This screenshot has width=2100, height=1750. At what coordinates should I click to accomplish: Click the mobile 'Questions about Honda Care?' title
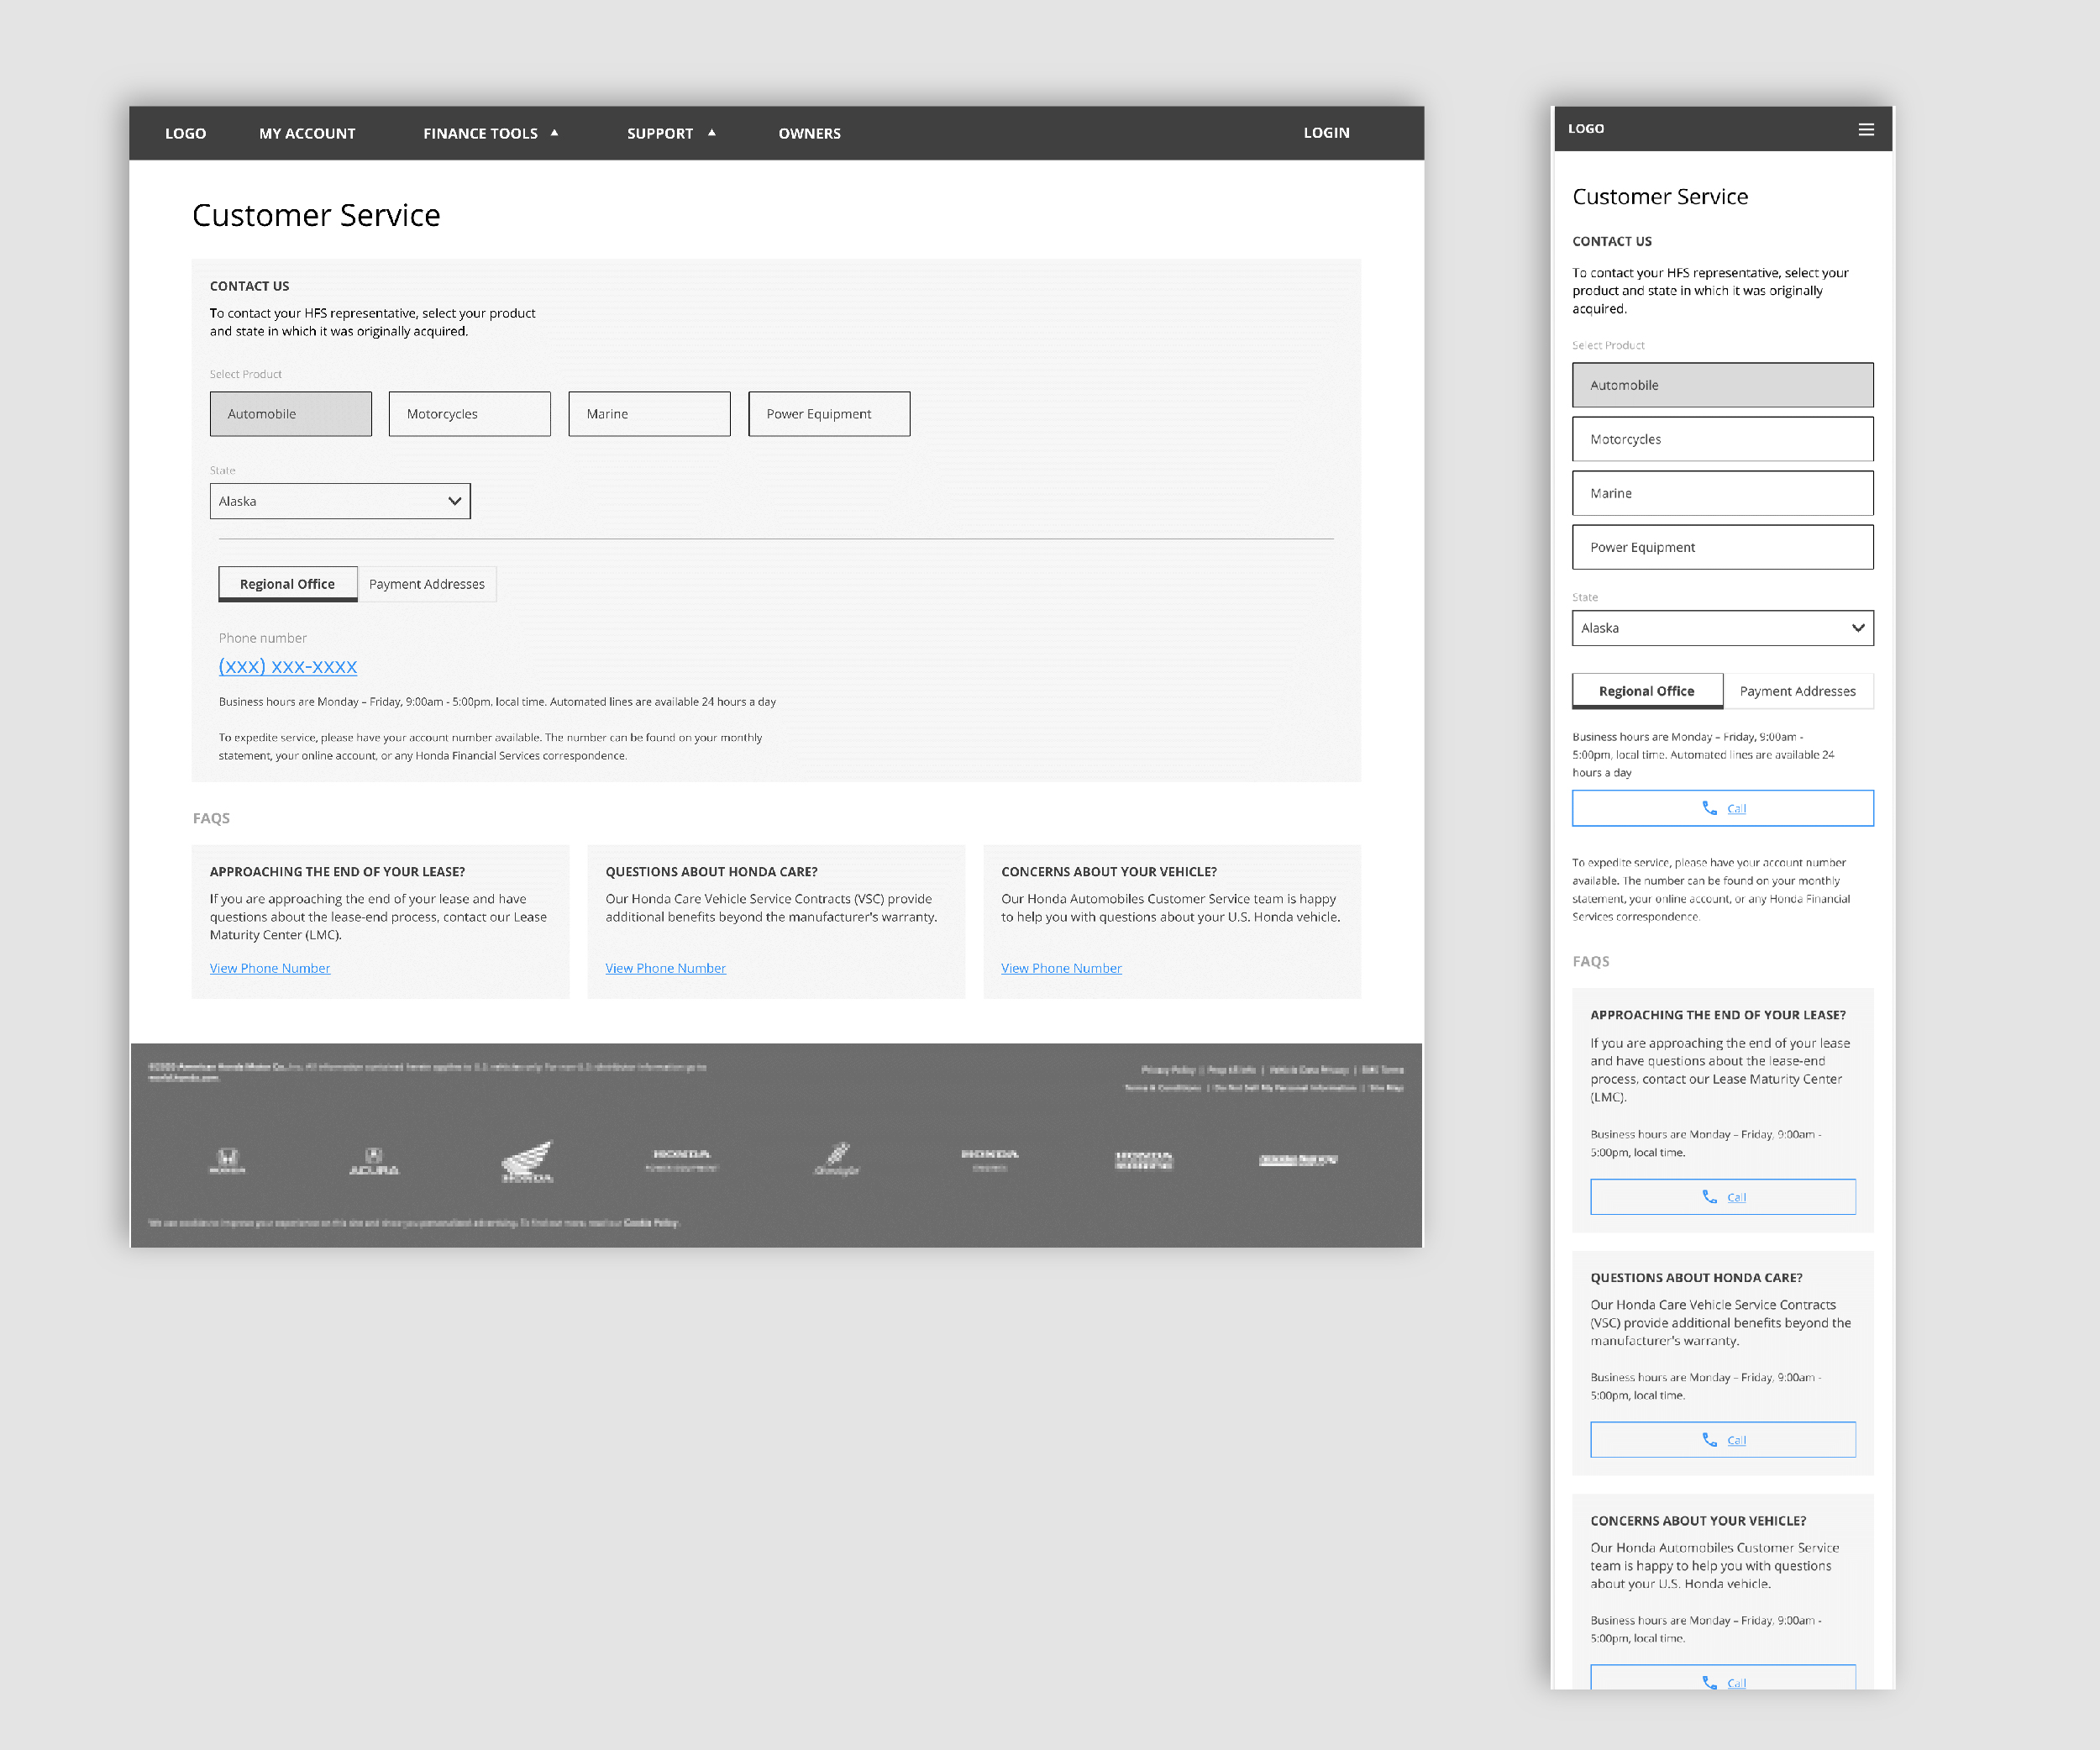click(x=1697, y=1278)
